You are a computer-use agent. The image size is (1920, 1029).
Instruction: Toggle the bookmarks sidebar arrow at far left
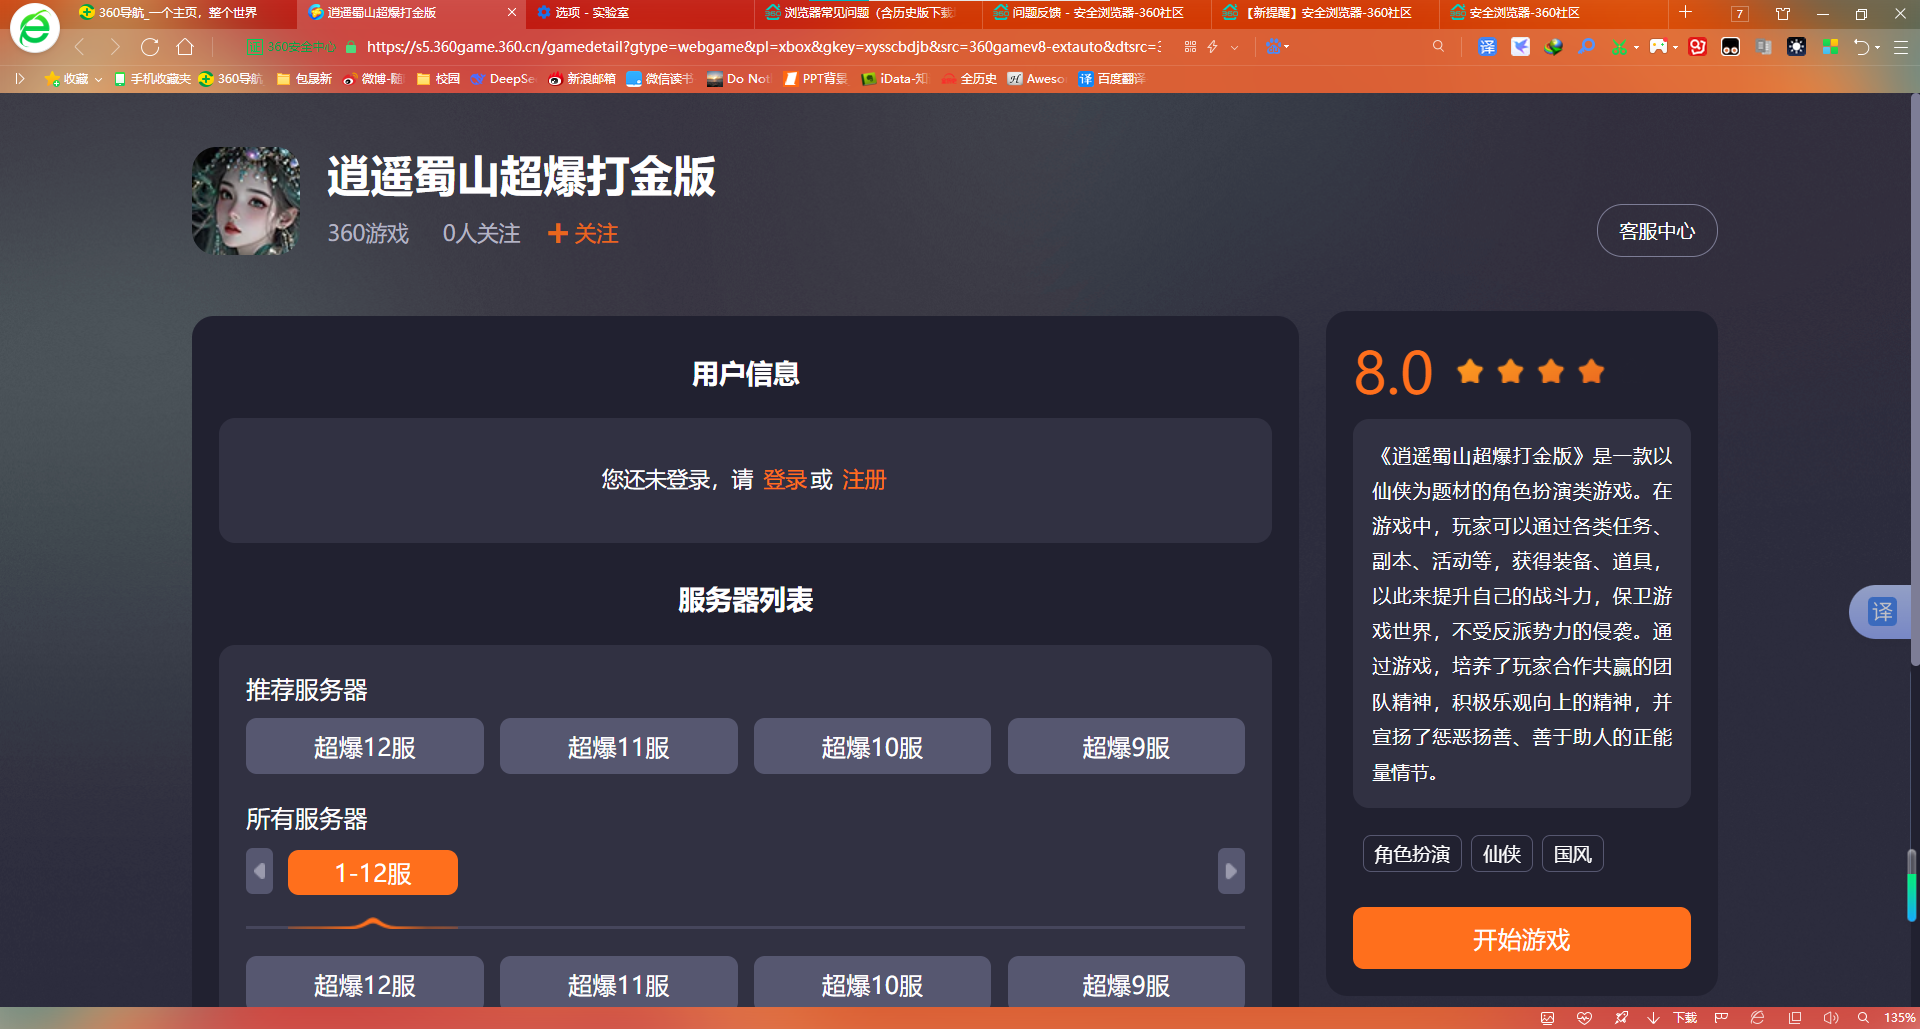point(19,79)
